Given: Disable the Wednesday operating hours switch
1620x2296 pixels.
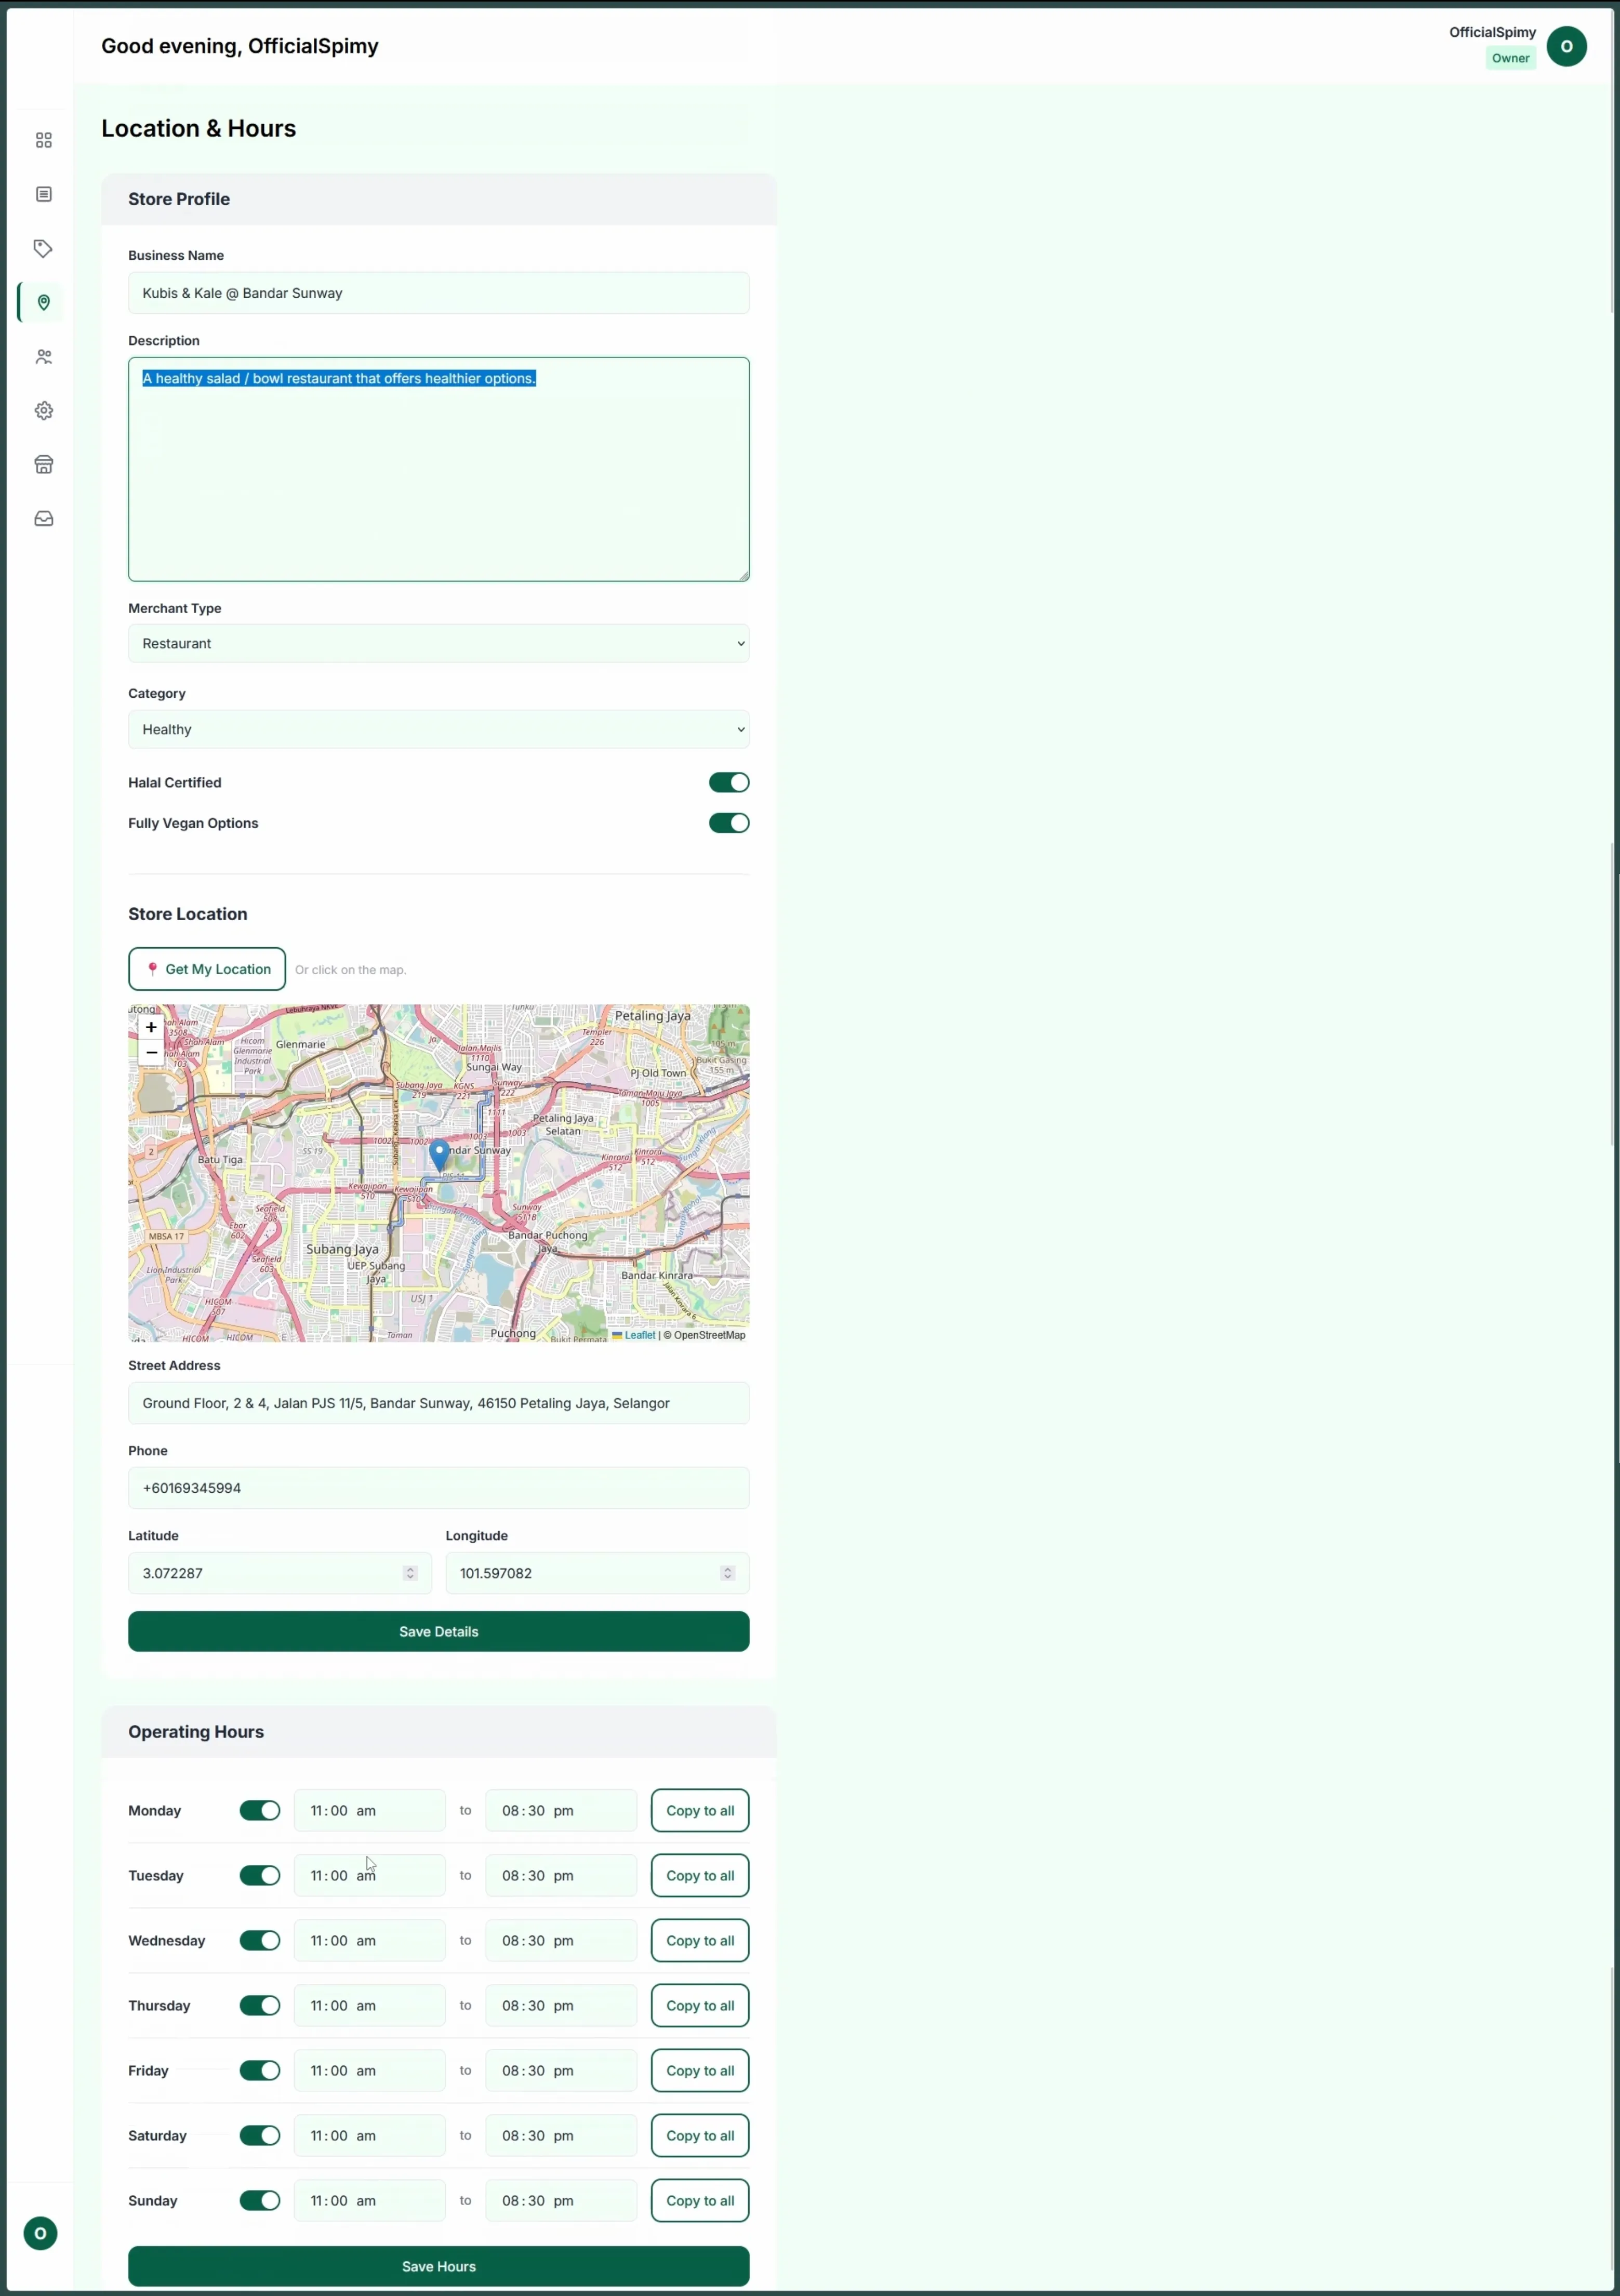Looking at the screenshot, I should point(260,1940).
